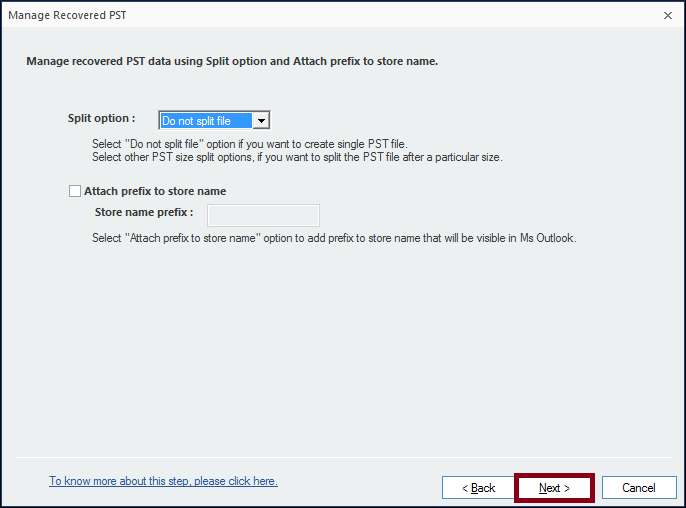The width and height of the screenshot is (686, 508).
Task: Close the Manage Recovered PST window
Action: click(668, 15)
